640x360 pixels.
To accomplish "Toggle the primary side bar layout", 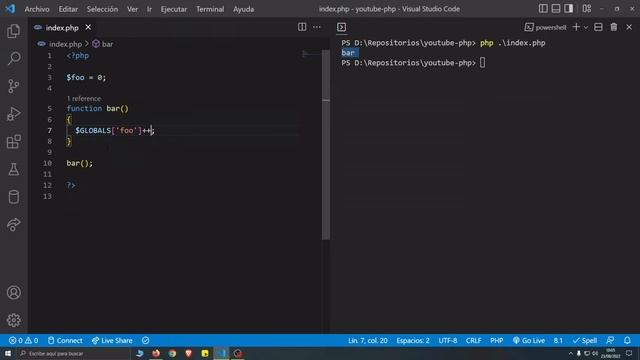I will (543, 9).
